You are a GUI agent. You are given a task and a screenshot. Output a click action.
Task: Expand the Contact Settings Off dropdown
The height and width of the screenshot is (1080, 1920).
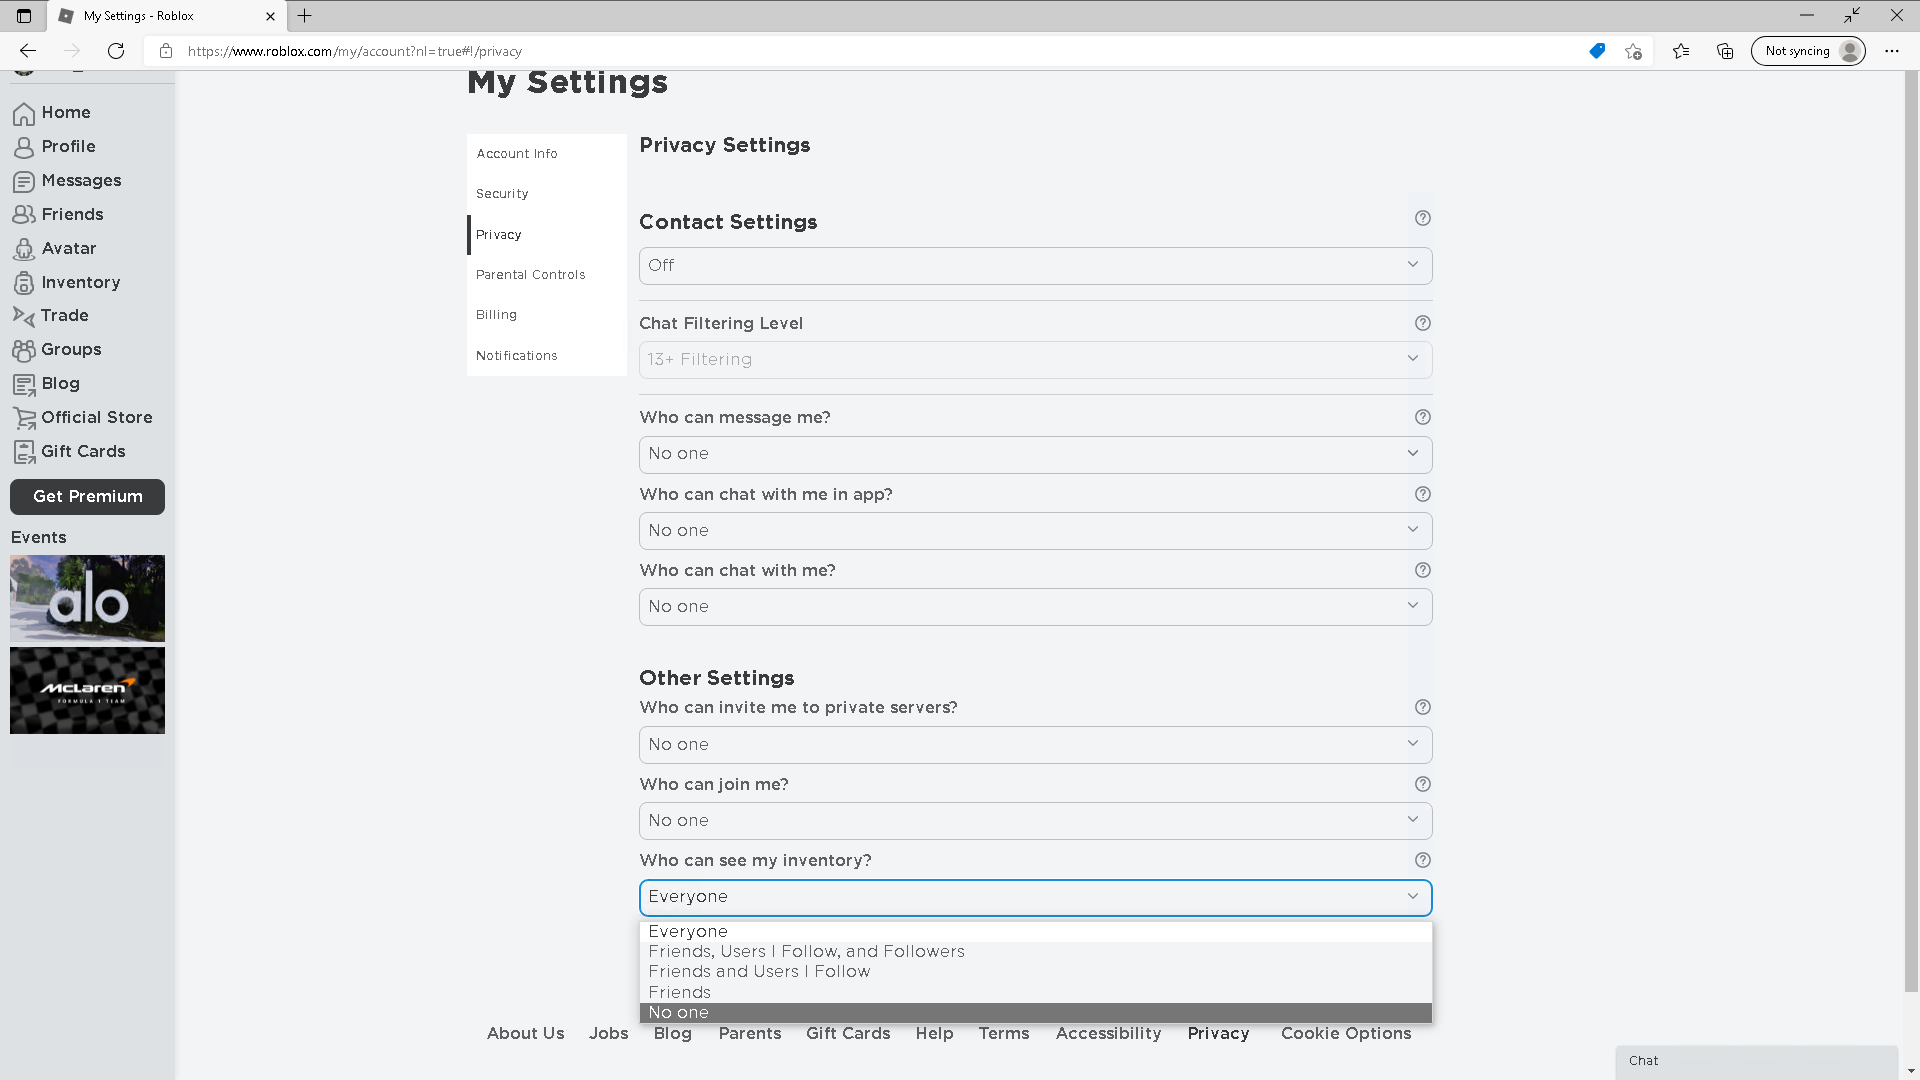pyautogui.click(x=1035, y=266)
